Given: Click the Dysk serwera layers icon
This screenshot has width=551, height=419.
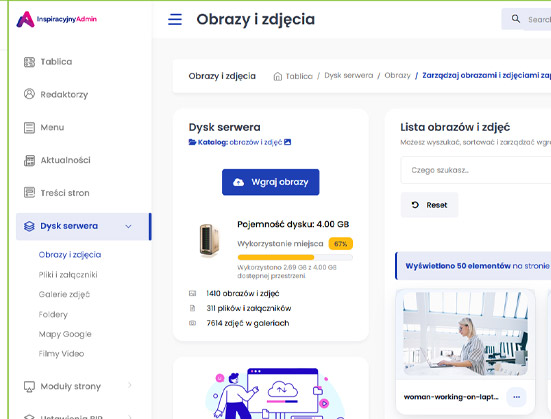Looking at the screenshot, I should 29,226.
